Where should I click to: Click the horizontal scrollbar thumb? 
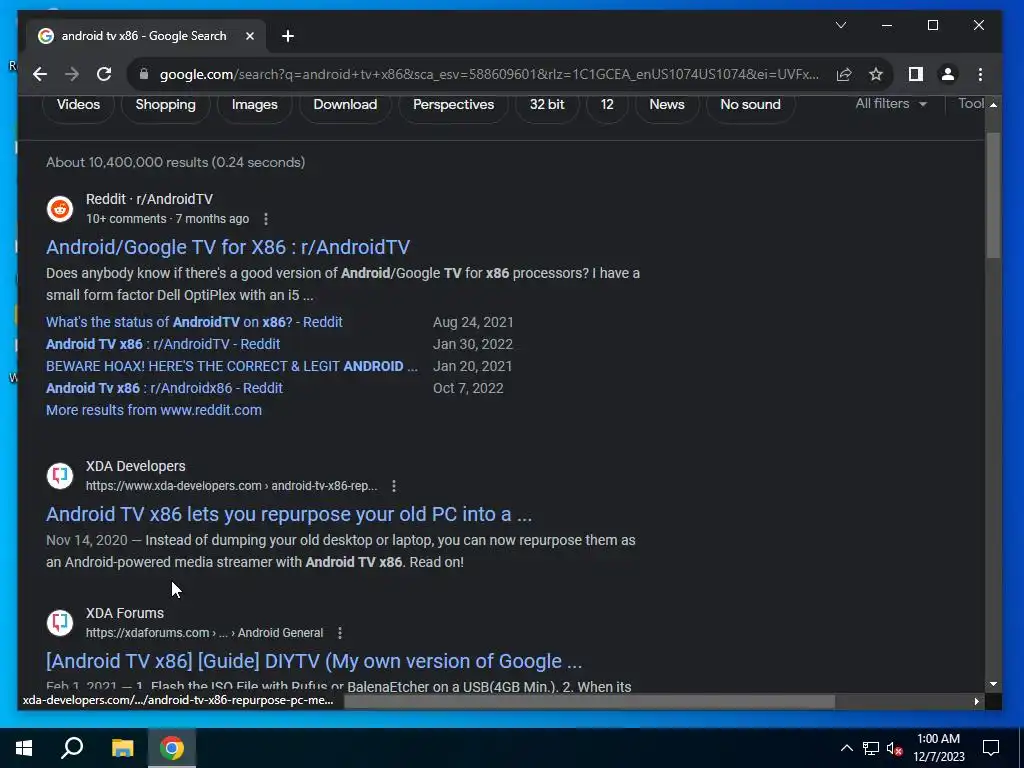(589, 701)
